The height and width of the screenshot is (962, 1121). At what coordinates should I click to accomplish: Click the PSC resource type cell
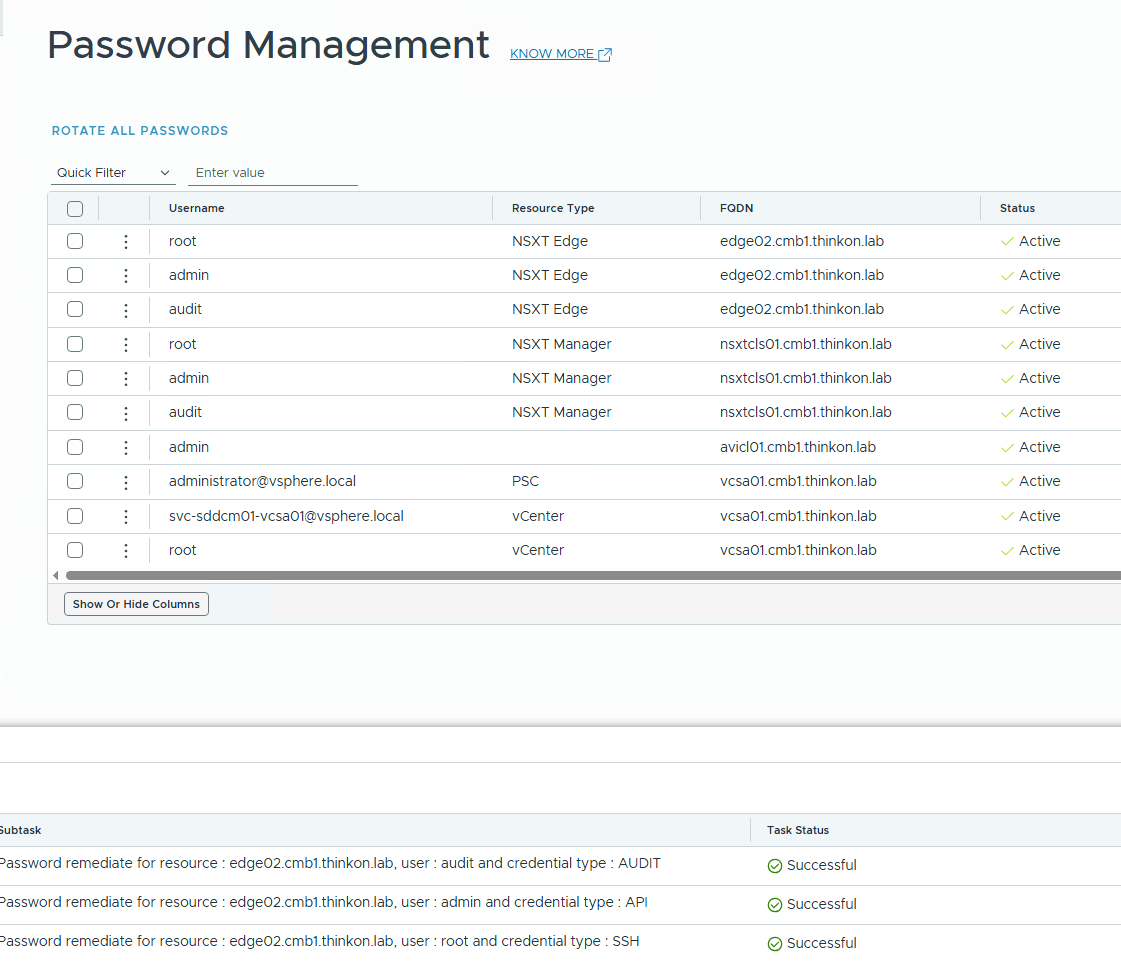(x=525, y=481)
